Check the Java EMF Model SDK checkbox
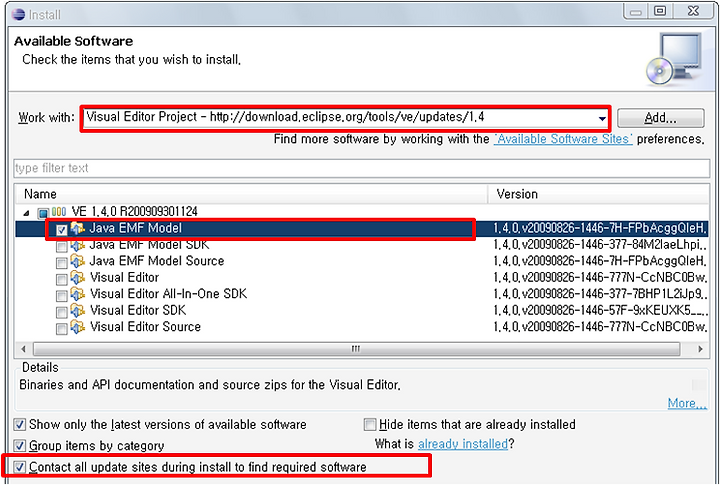Image resolution: width=720 pixels, height=485 pixels. point(62,247)
